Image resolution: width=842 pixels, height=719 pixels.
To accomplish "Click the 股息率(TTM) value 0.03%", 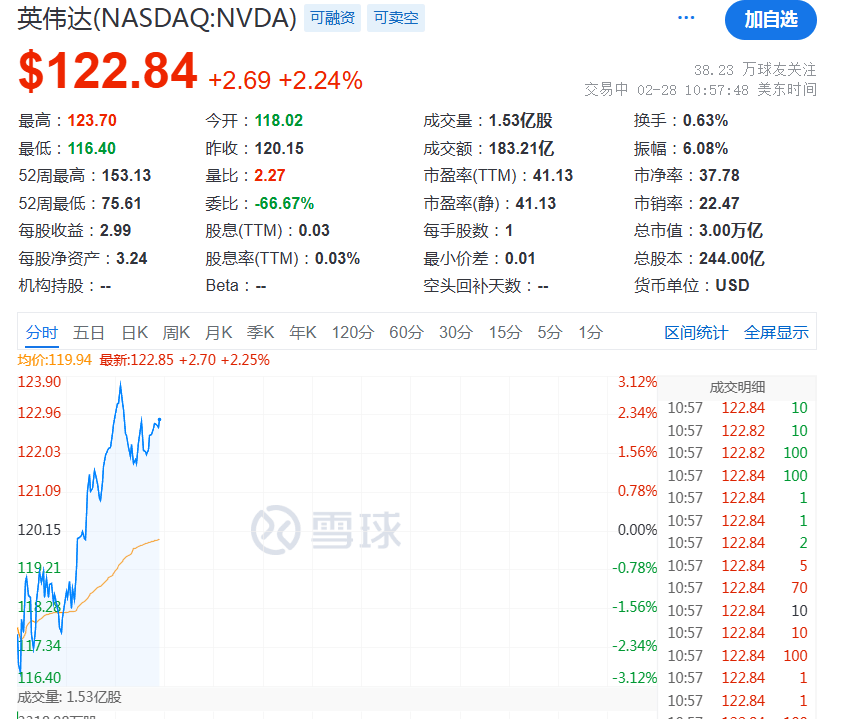I will click(x=337, y=258).
